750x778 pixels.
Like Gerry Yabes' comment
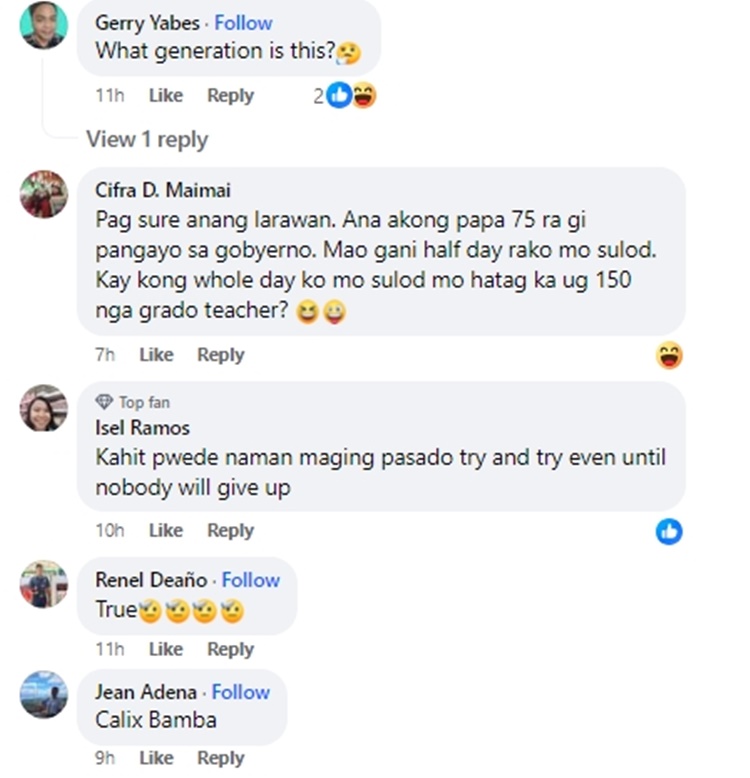[165, 96]
